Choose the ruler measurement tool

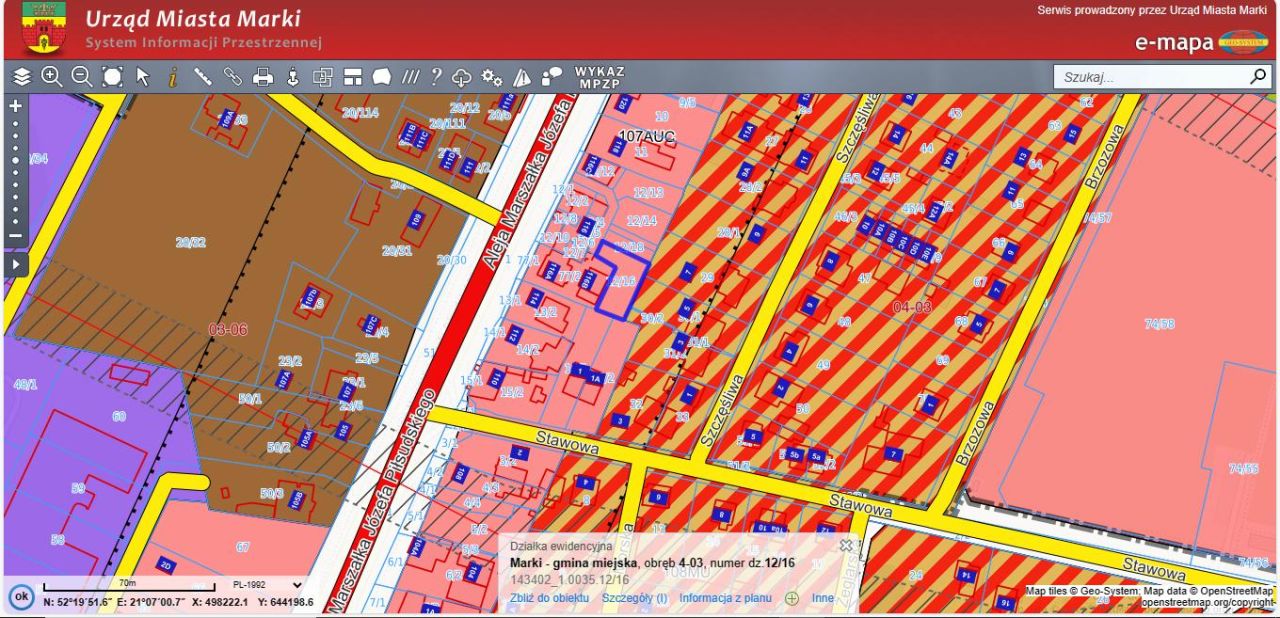[x=203, y=77]
